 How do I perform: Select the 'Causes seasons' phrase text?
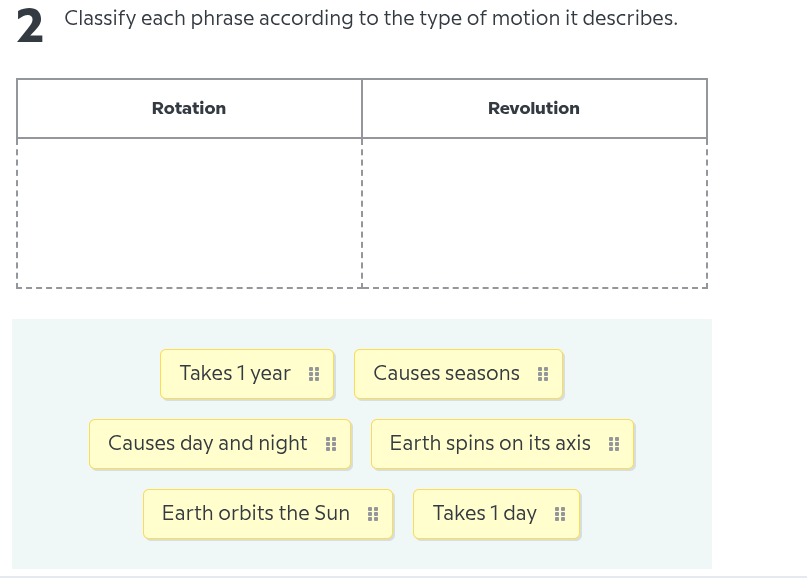pos(446,373)
